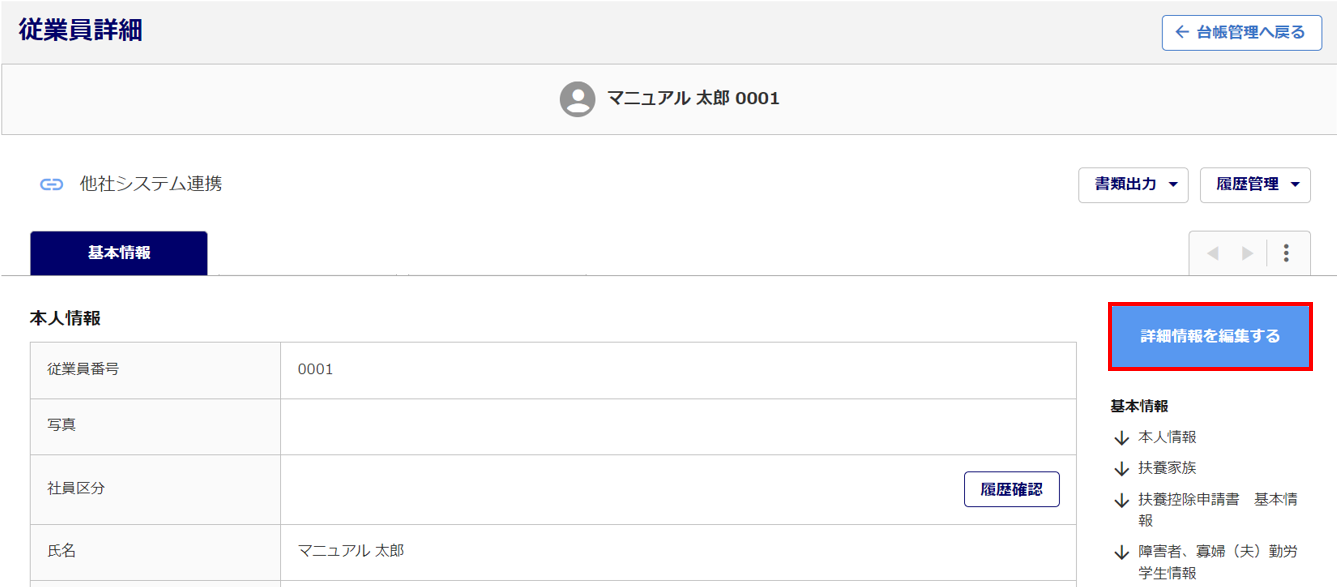Screen dimensions: 1337x587
Task: Jump to 本人情報 section link
Action: tap(1167, 437)
